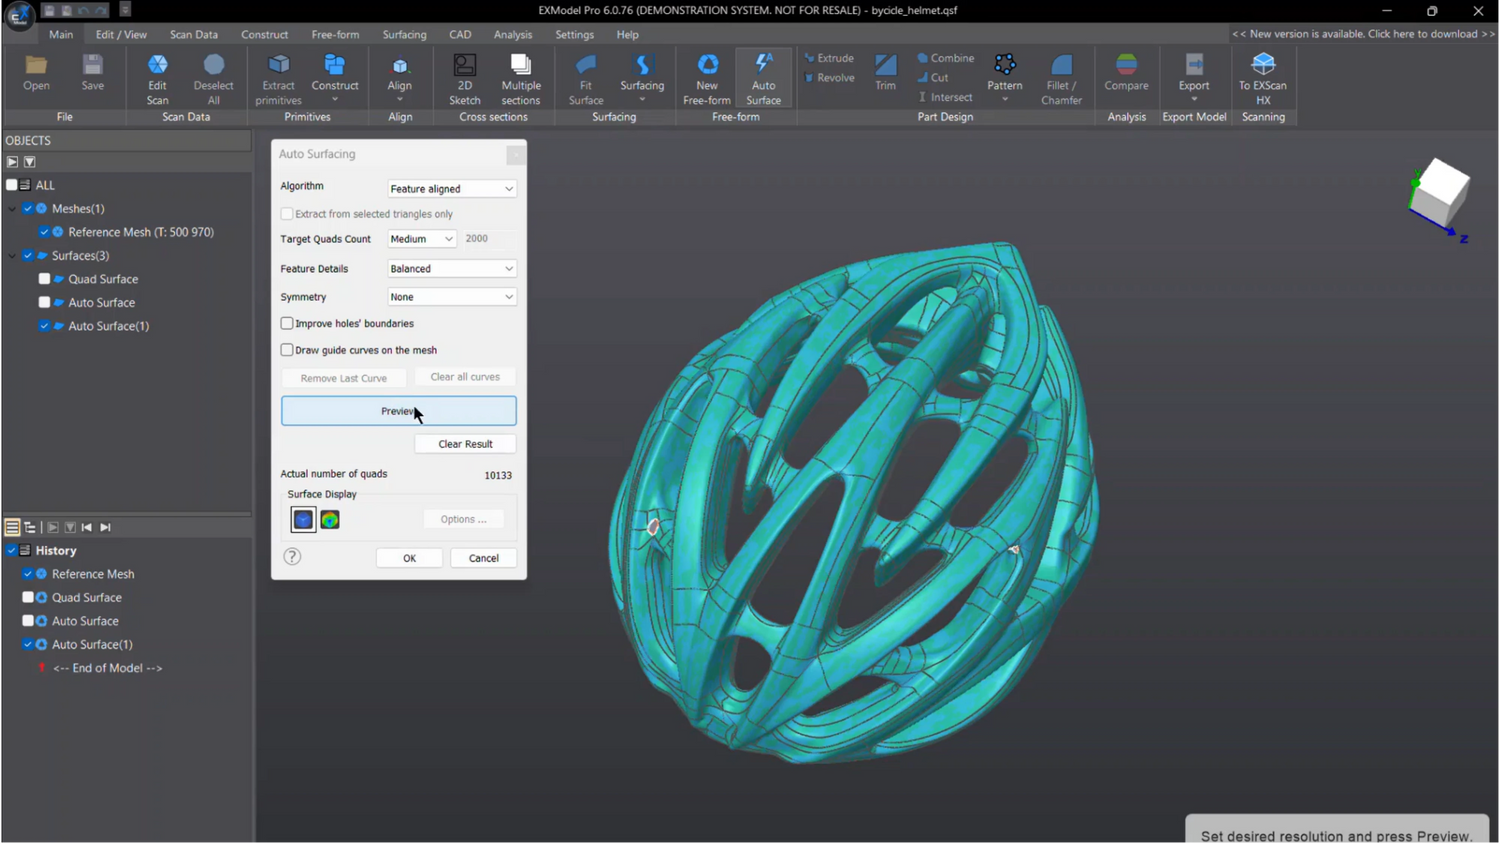This screenshot has width=1500, height=844.
Task: Open the Symmetry dropdown
Action: coord(451,297)
